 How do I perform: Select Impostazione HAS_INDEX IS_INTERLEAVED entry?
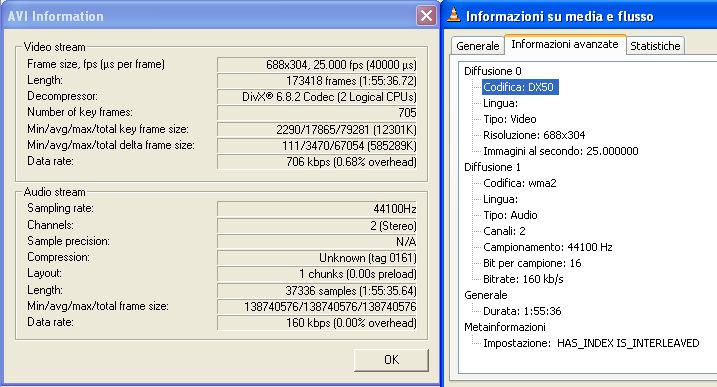(x=591, y=343)
